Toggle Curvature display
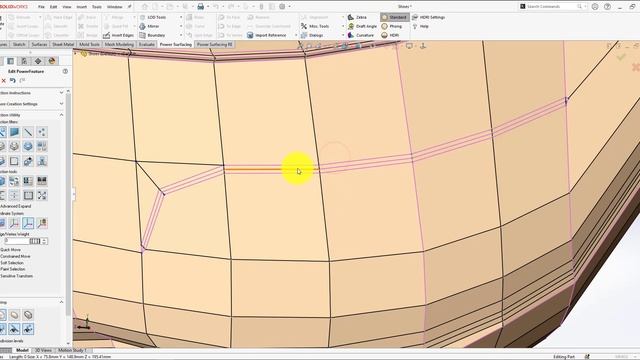Image resolution: width=640 pixels, height=360 pixels. point(361,36)
